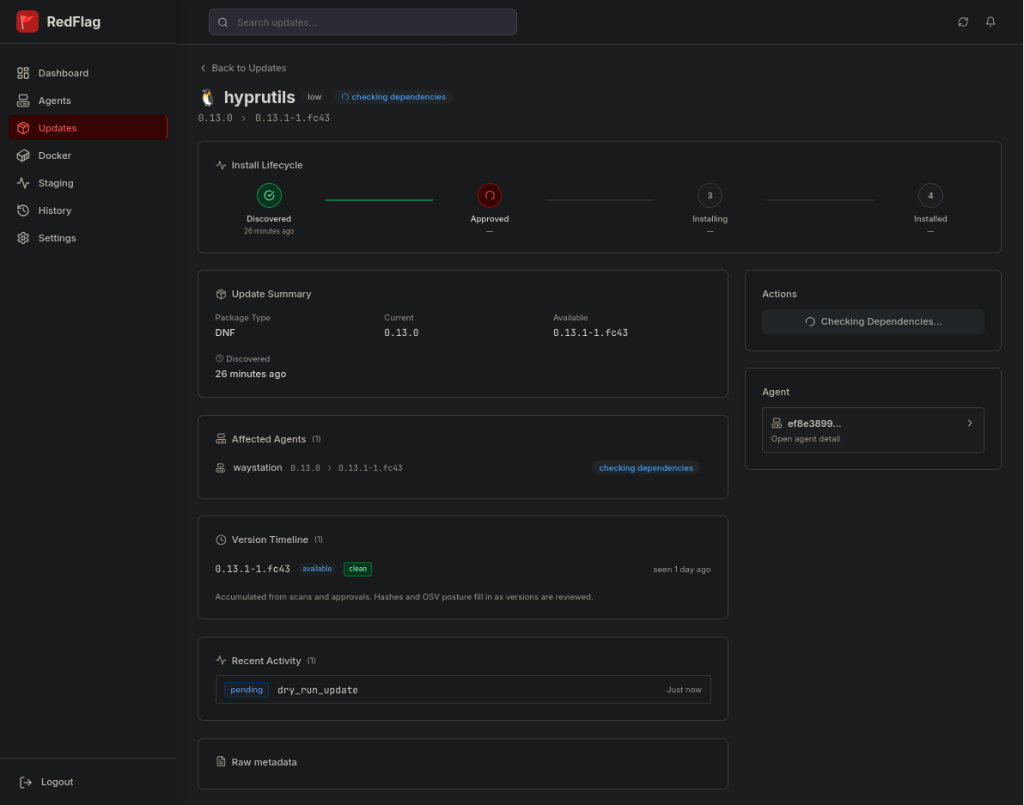Open the notifications bell
1024x805 pixels.
[990, 22]
